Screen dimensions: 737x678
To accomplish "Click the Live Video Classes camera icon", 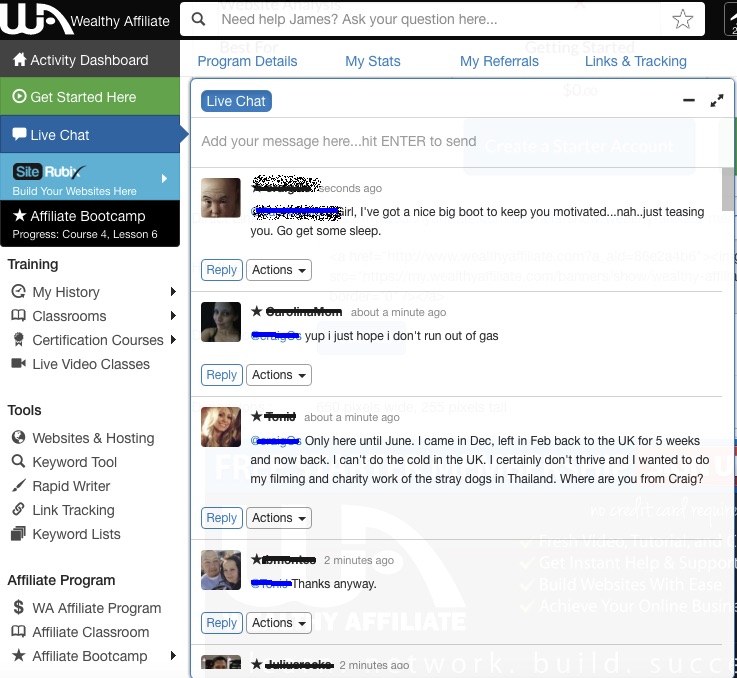I will coord(18,363).
